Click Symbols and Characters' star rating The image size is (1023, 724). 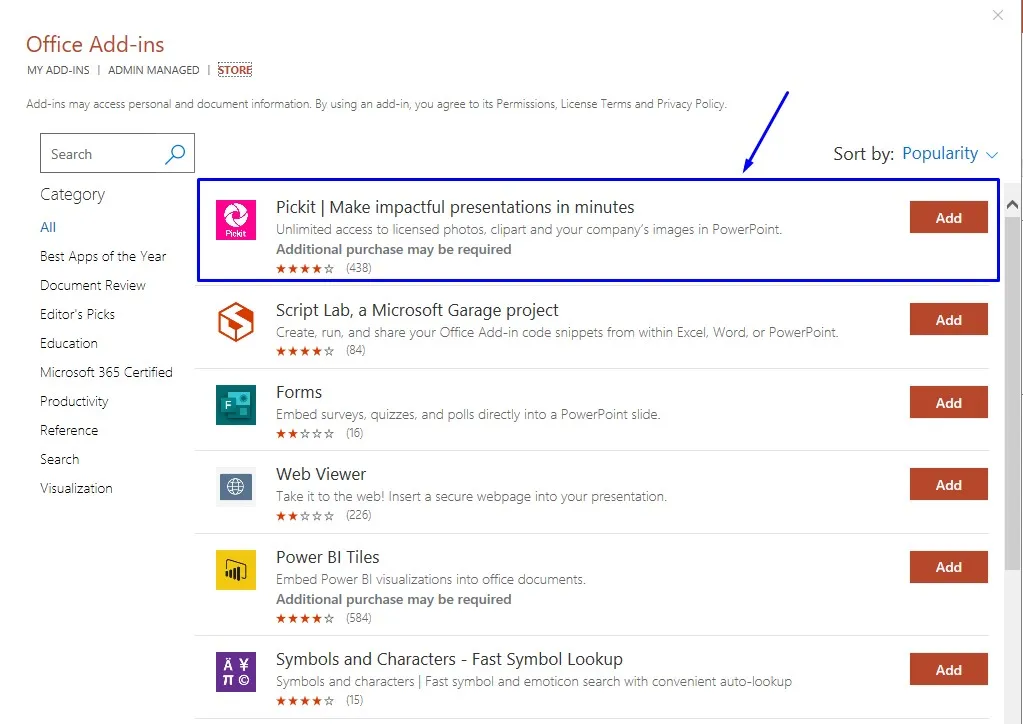(305, 701)
